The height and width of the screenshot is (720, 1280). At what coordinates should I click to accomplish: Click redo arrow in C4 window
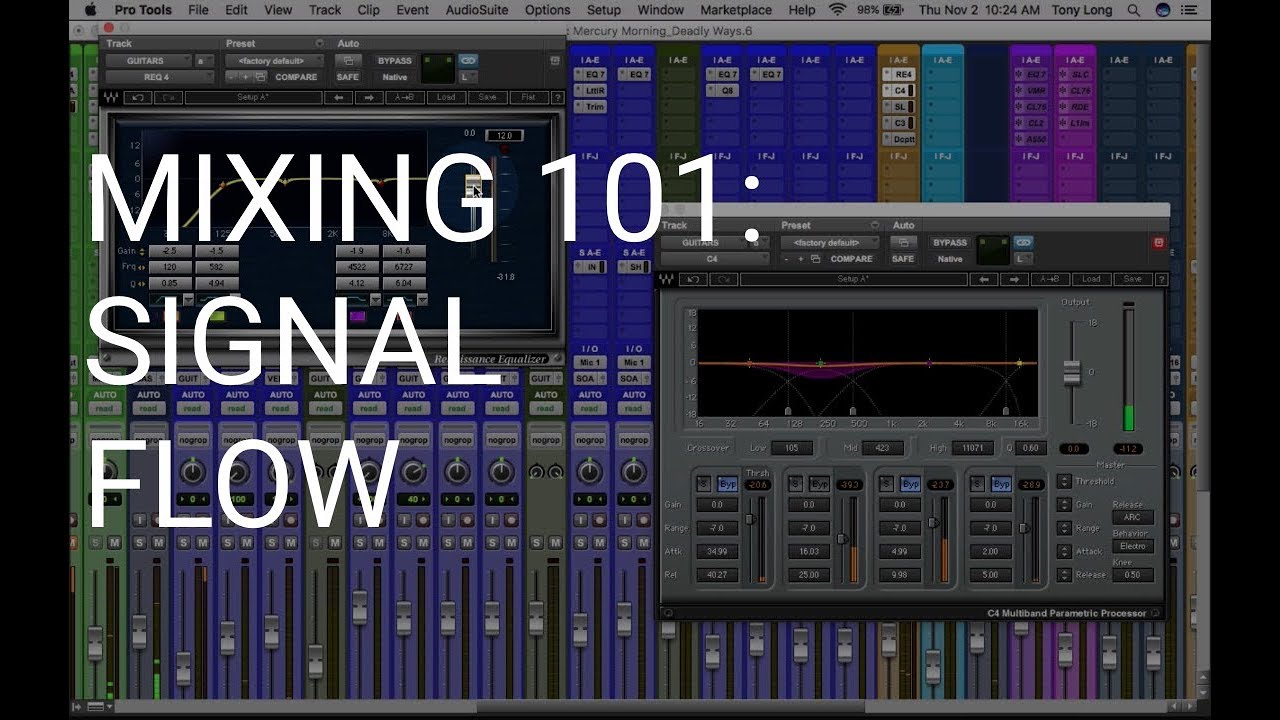723,279
